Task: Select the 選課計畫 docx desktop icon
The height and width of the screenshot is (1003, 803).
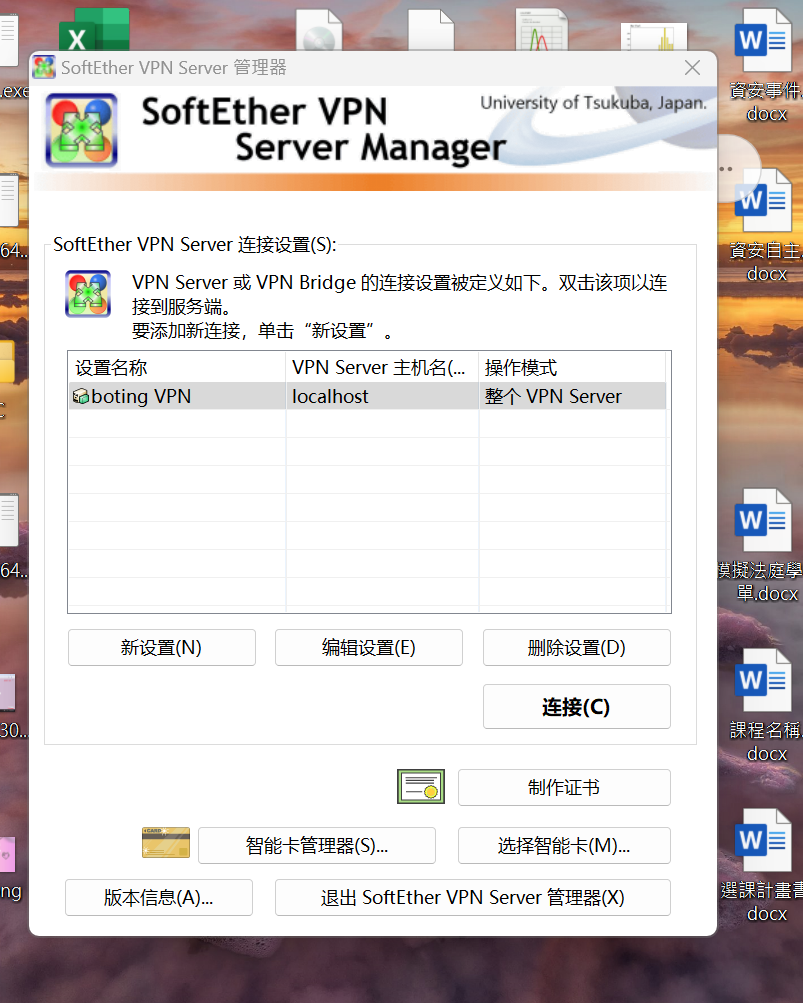Action: (763, 865)
